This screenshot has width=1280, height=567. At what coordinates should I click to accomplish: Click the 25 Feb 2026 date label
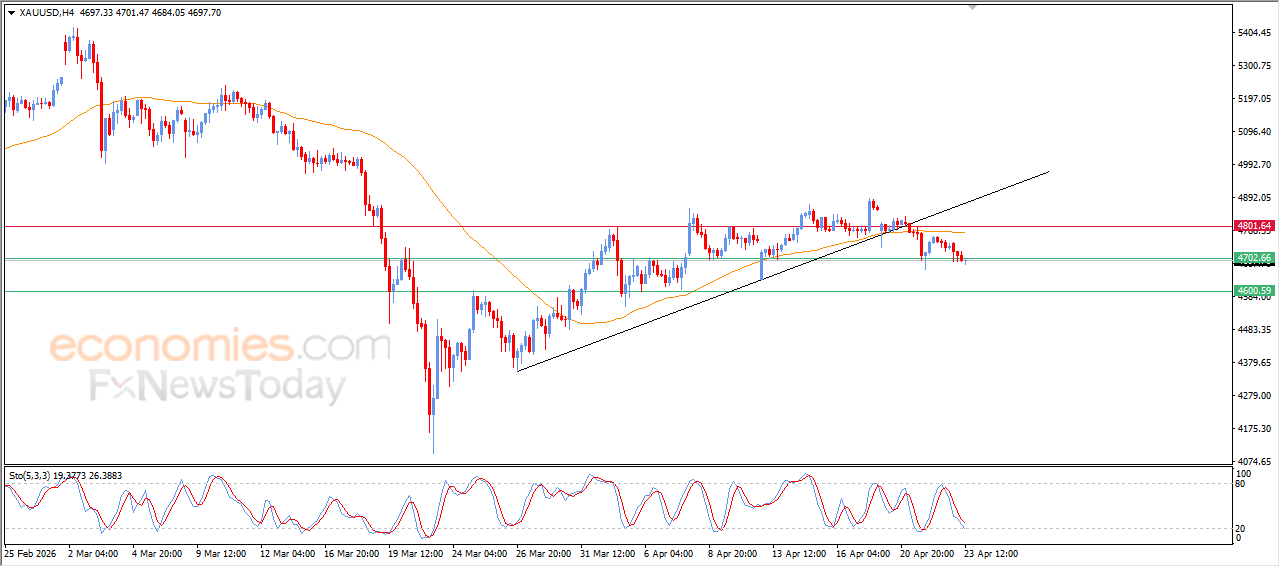(31, 552)
